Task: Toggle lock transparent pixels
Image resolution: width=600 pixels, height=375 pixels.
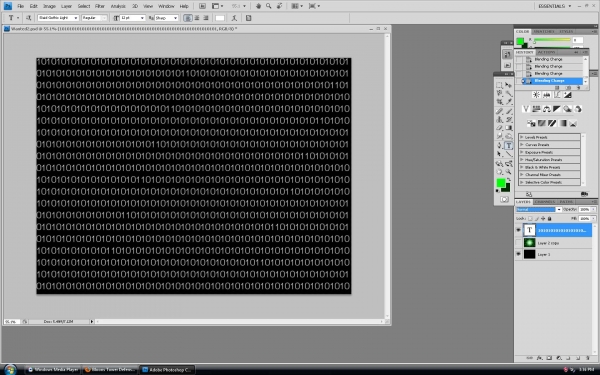Action: pos(530,218)
